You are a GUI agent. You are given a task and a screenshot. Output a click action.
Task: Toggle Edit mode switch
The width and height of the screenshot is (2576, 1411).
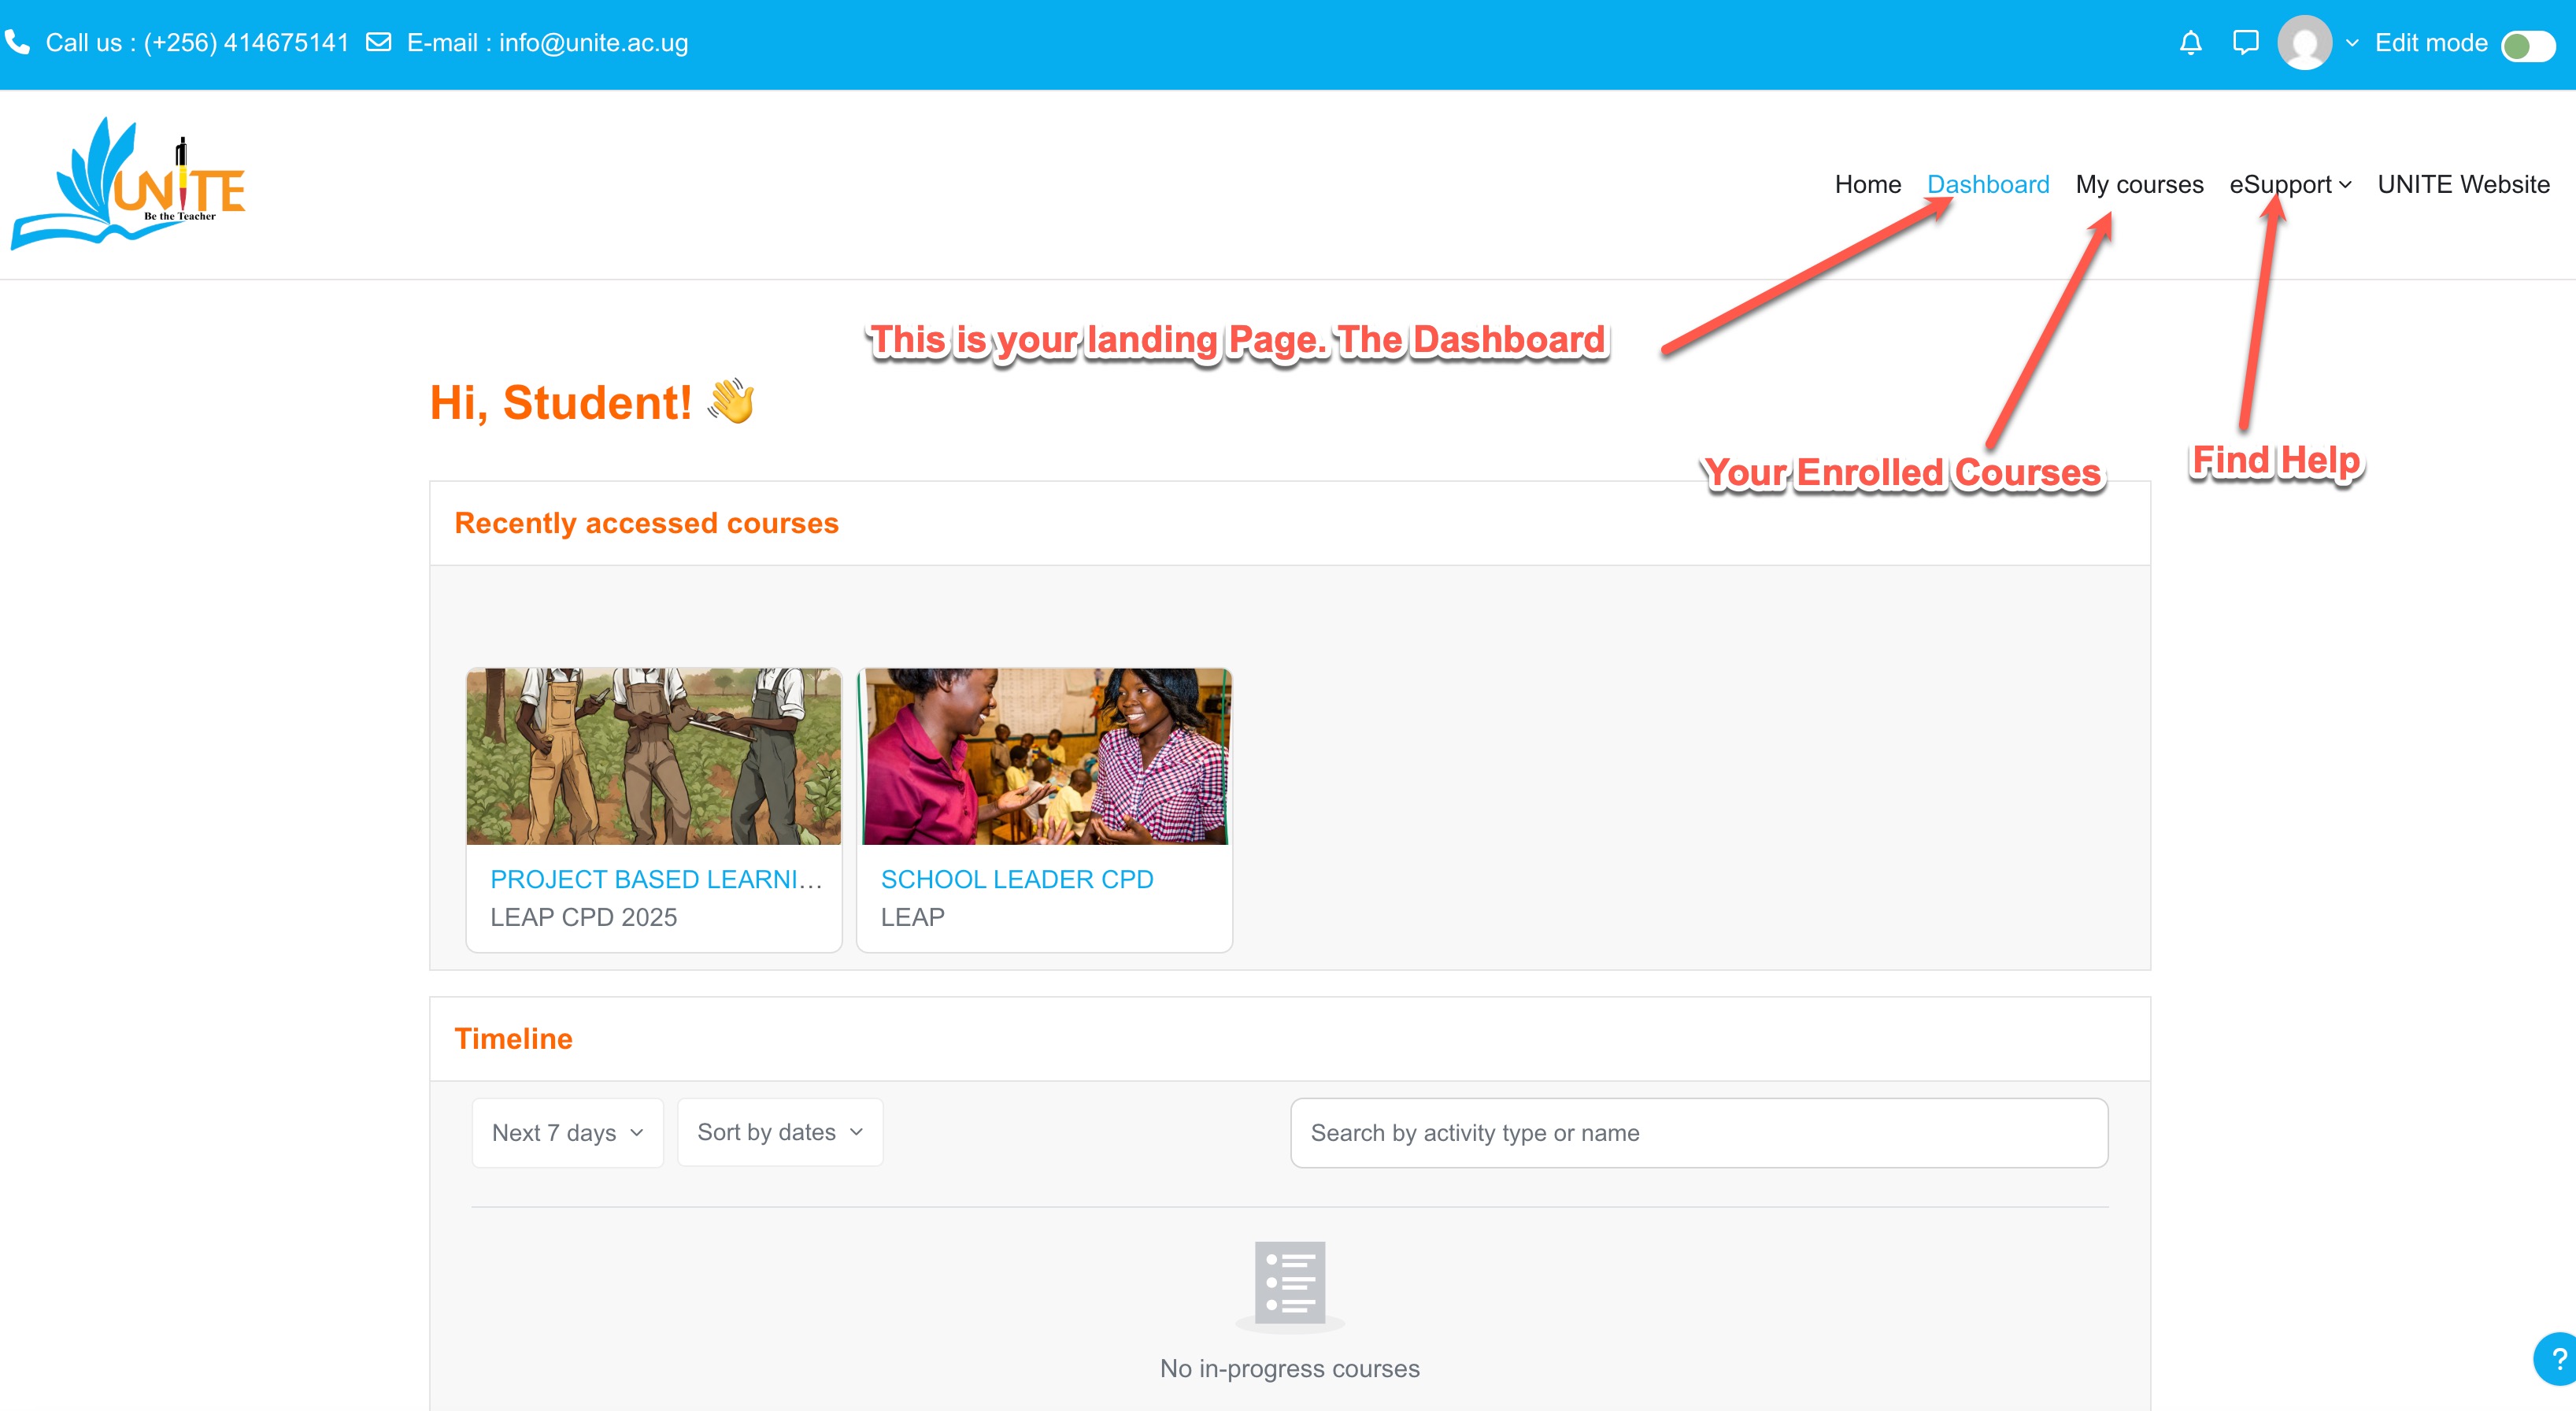[x=2527, y=45]
